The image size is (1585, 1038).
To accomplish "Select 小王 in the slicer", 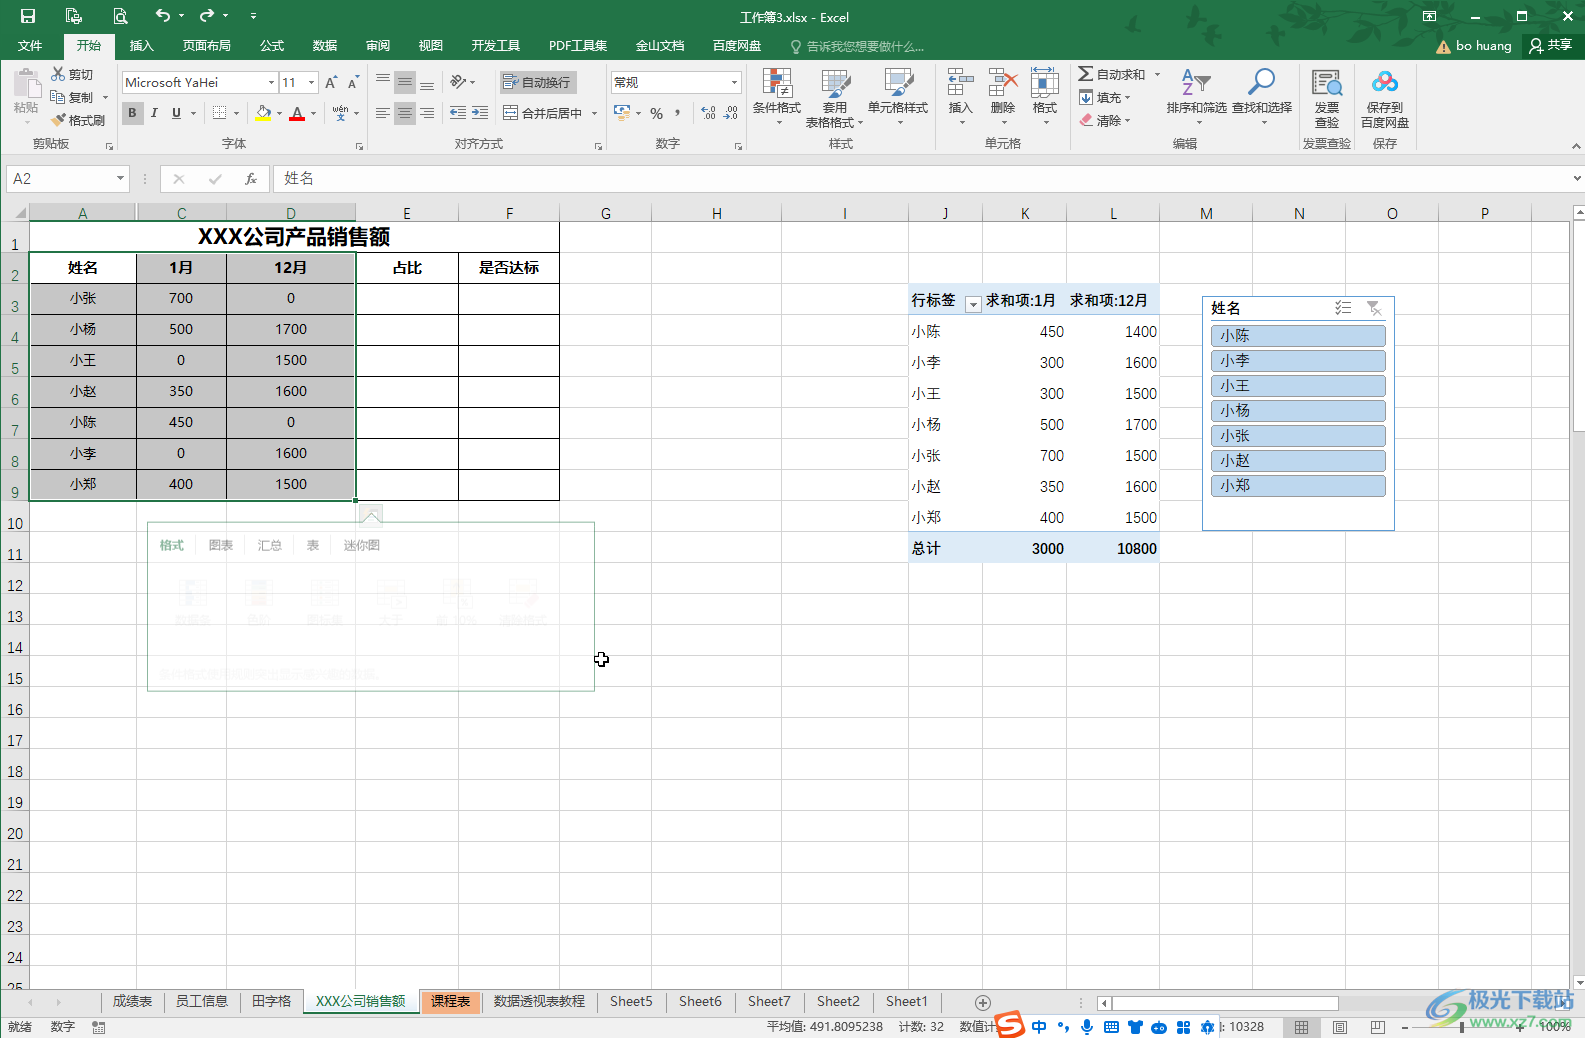I will coord(1298,386).
